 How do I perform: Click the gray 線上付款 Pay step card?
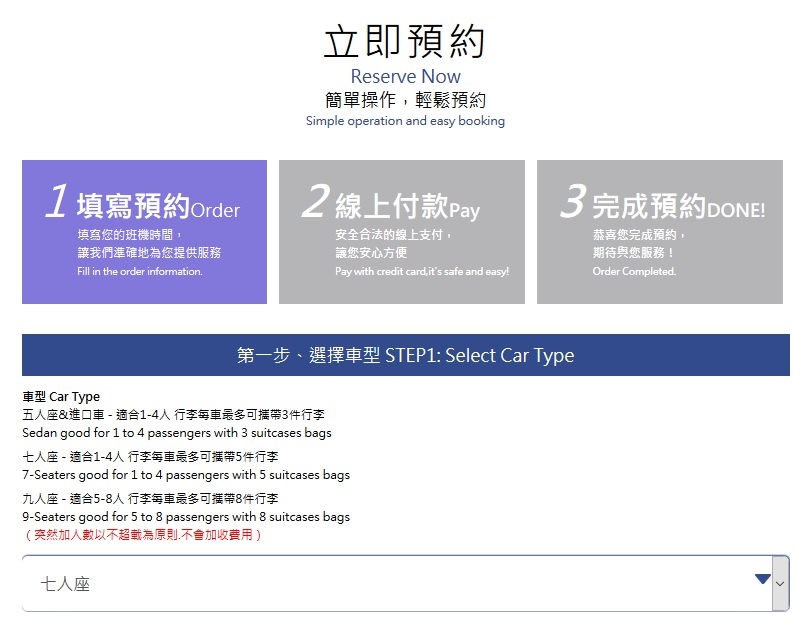[404, 232]
